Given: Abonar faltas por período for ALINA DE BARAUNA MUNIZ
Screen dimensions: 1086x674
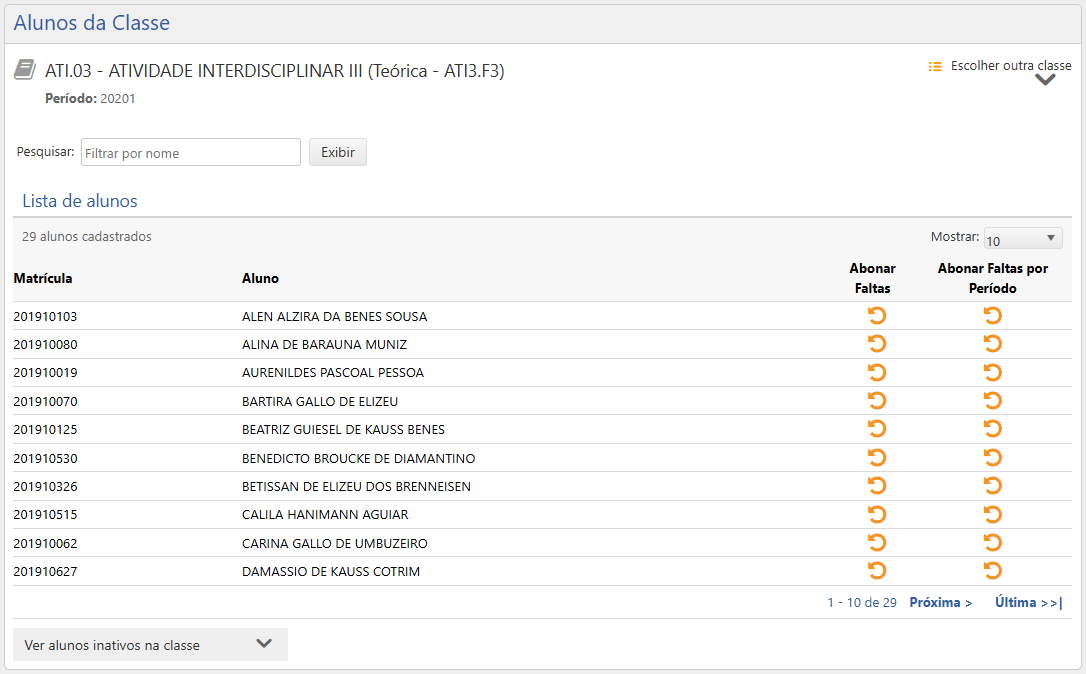Looking at the screenshot, I should click(x=992, y=343).
